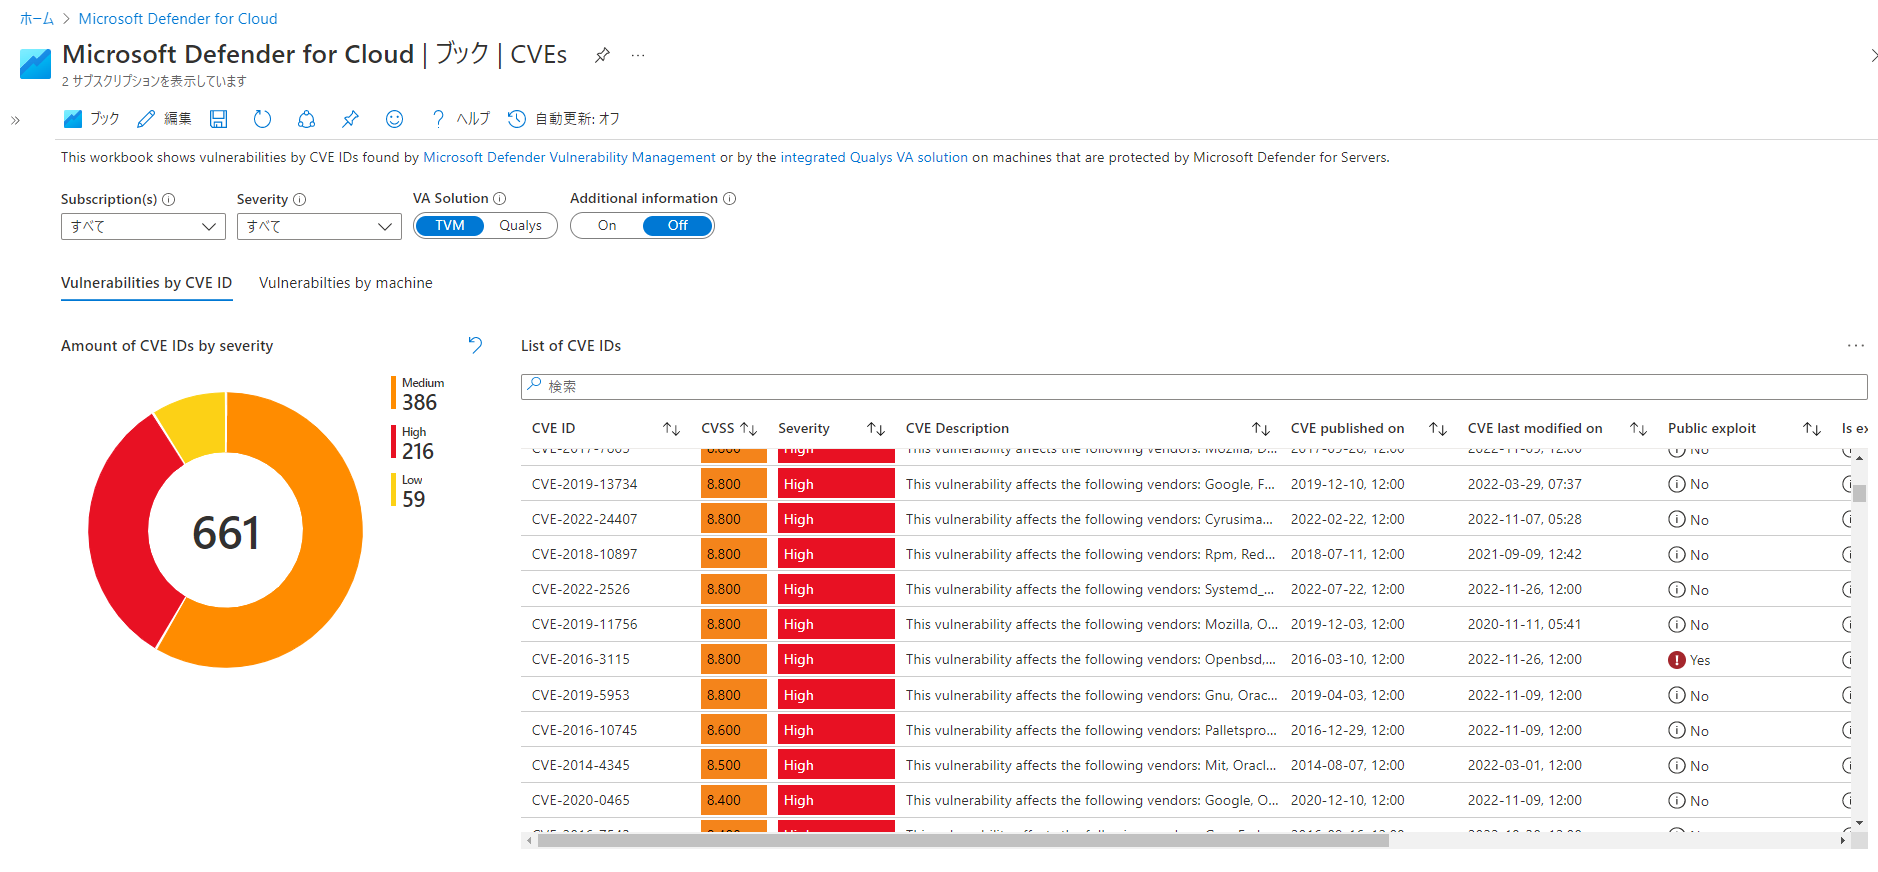Image resolution: width=1878 pixels, height=872 pixels.
Task: Open the Microsoft Defender Vulnerability Management link
Action: [569, 157]
